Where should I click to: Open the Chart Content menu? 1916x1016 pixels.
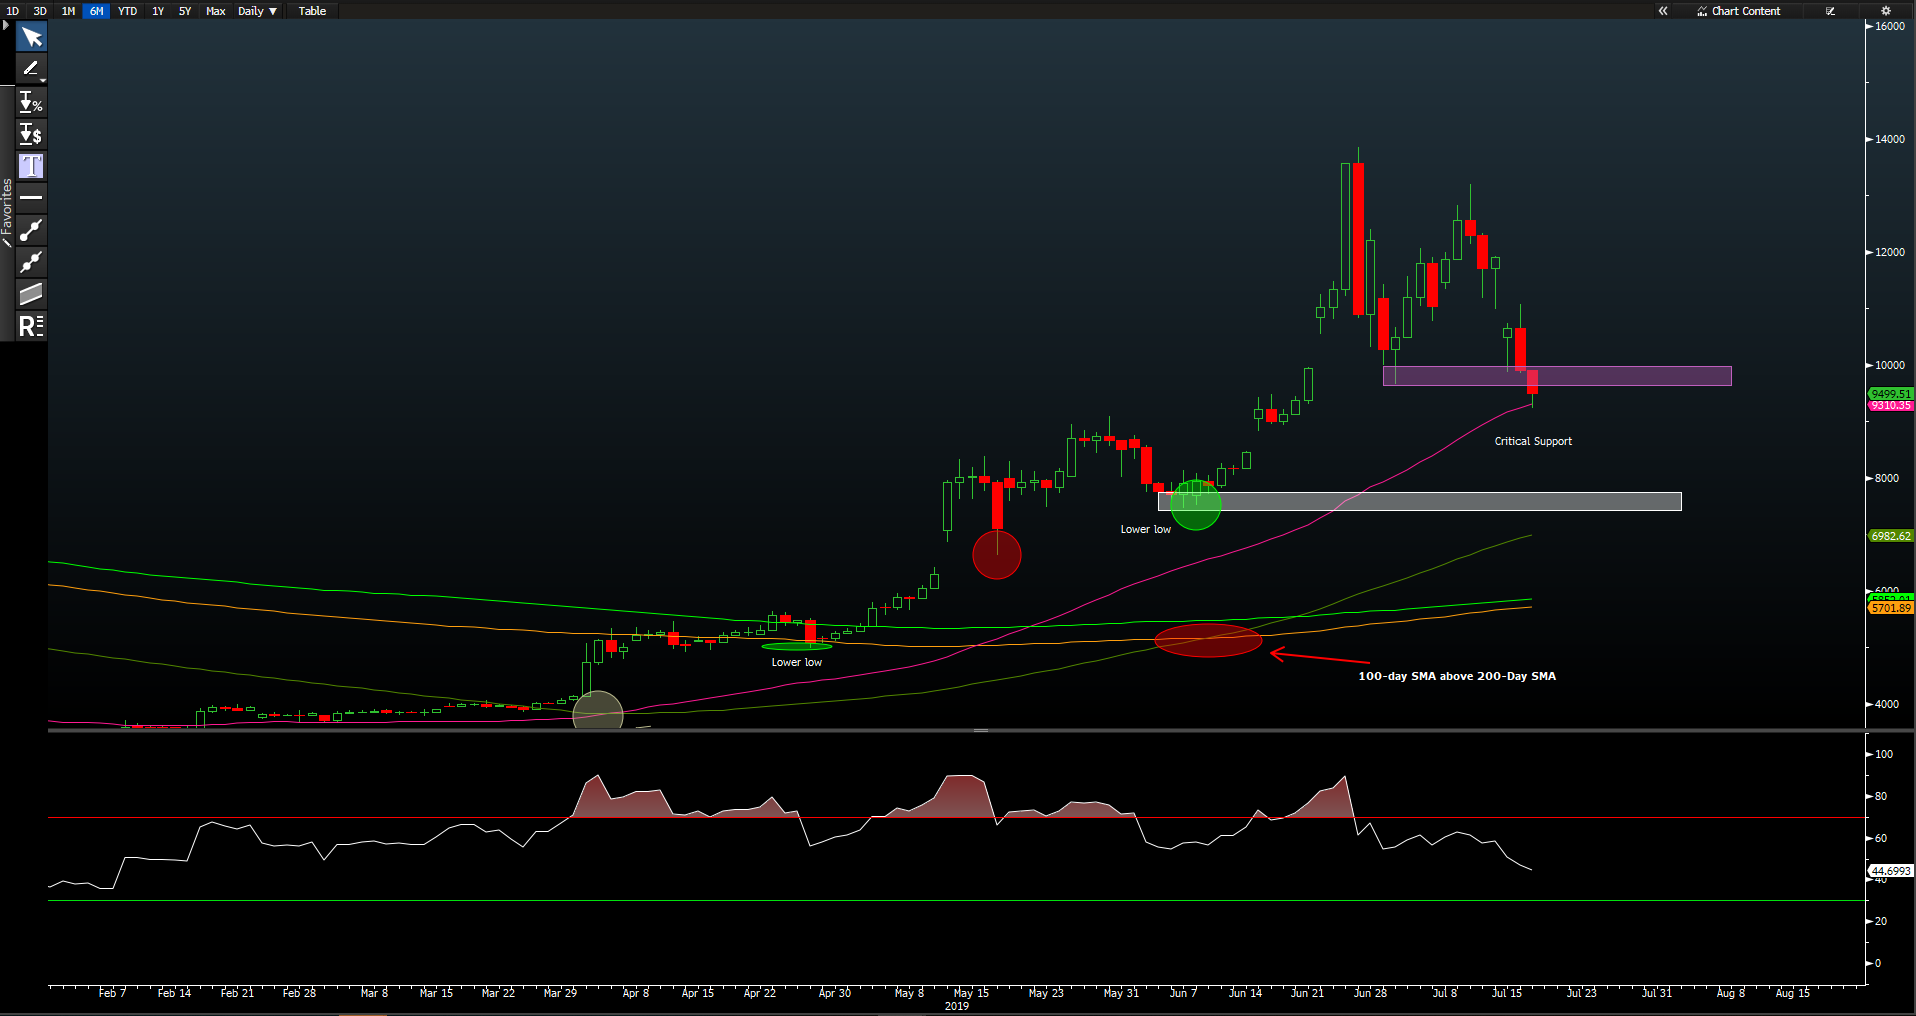[x=1739, y=11]
